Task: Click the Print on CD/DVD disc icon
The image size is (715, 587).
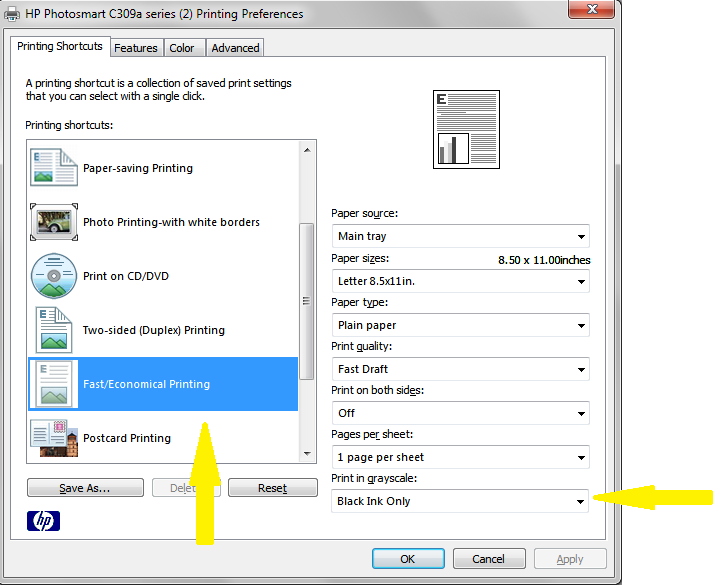Action: pyautogui.click(x=54, y=275)
